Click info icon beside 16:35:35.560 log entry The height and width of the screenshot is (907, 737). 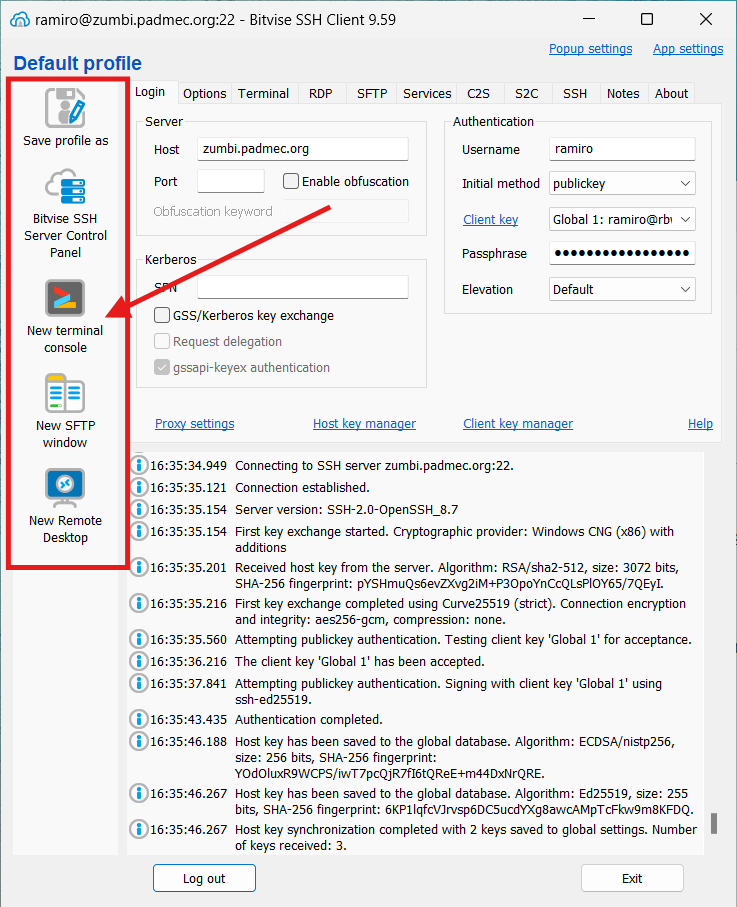pyautogui.click(x=139, y=639)
